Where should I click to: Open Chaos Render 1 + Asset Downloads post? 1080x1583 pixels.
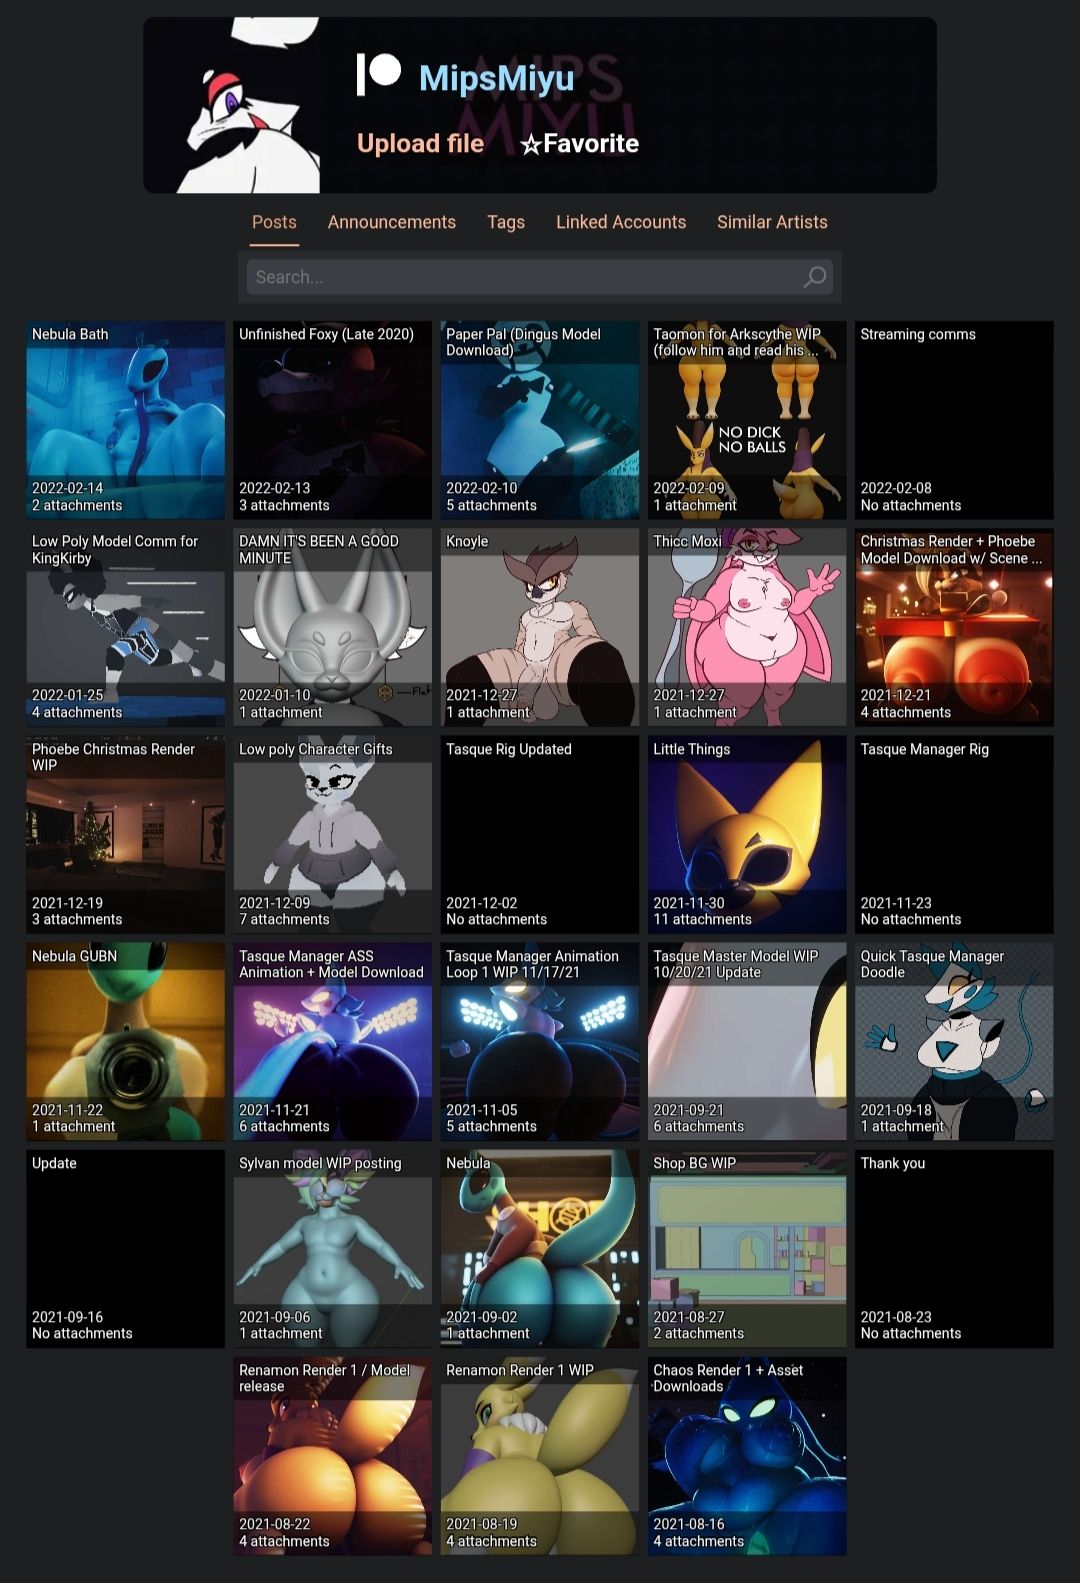(747, 1455)
